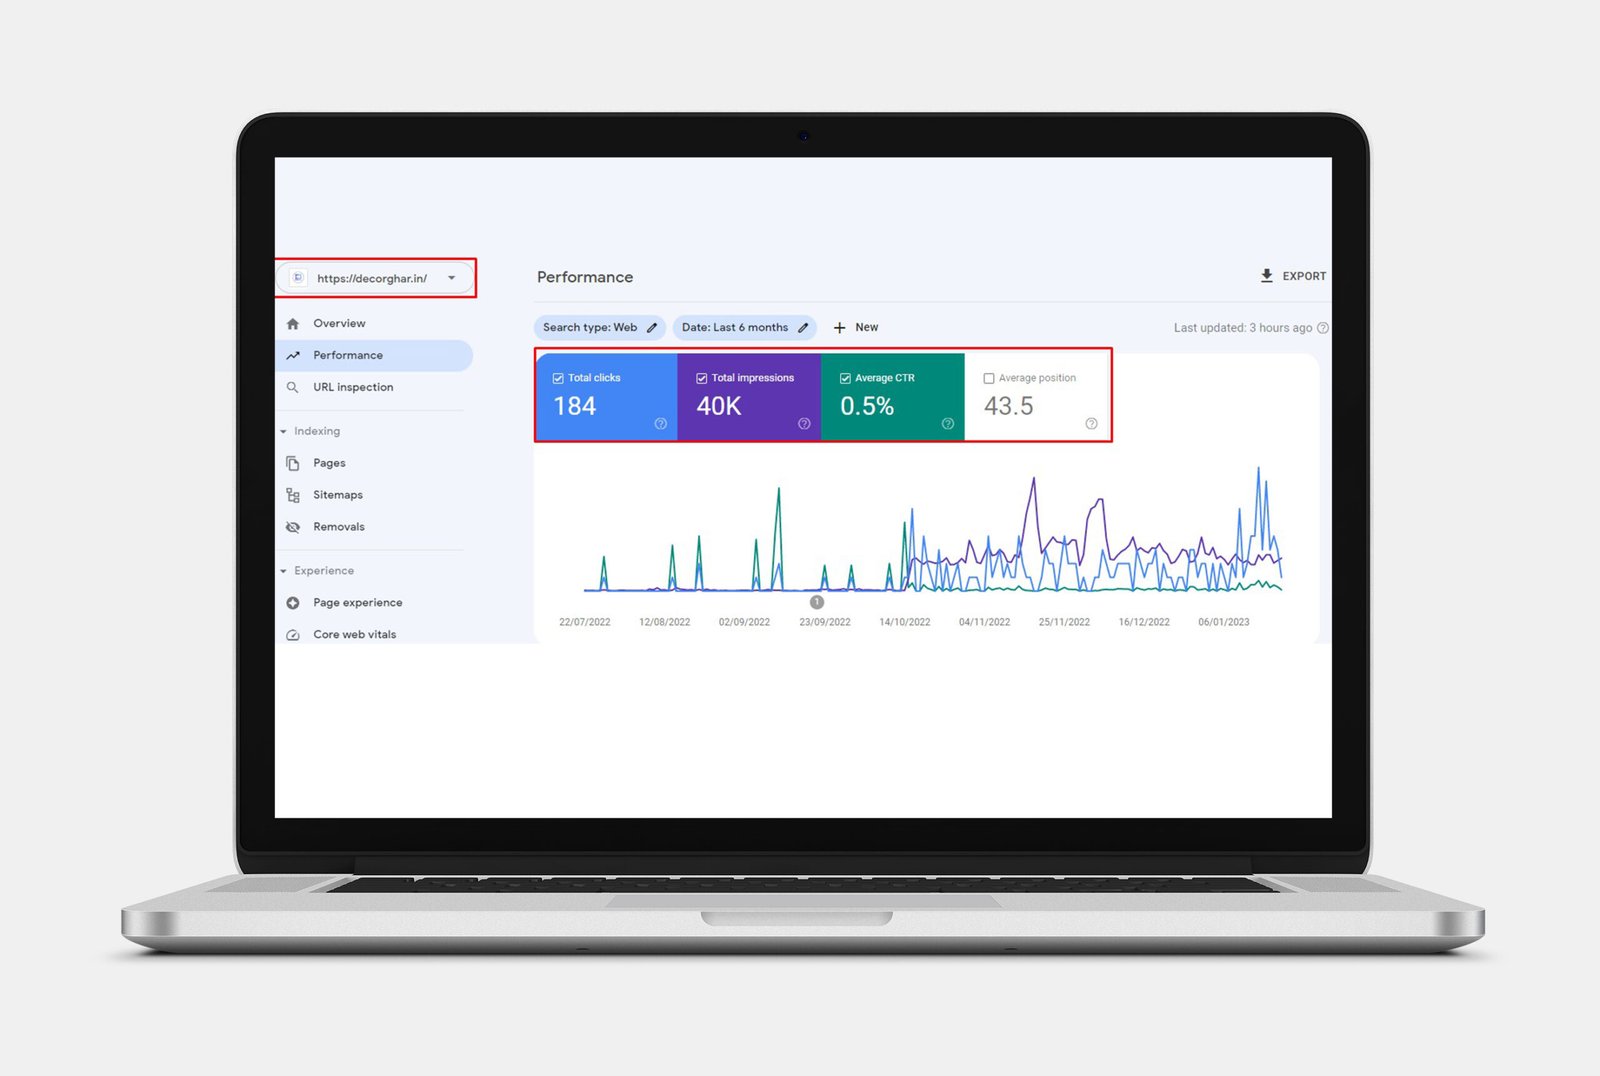The image size is (1600, 1076).
Task: Click the property favicon beside decorghar.in URL
Action: (297, 278)
